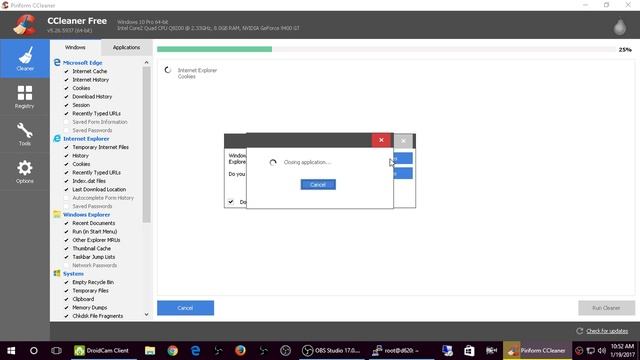This screenshot has width=640, height=360.
Task: Open the Windows Store from taskbar
Action: [469, 351]
